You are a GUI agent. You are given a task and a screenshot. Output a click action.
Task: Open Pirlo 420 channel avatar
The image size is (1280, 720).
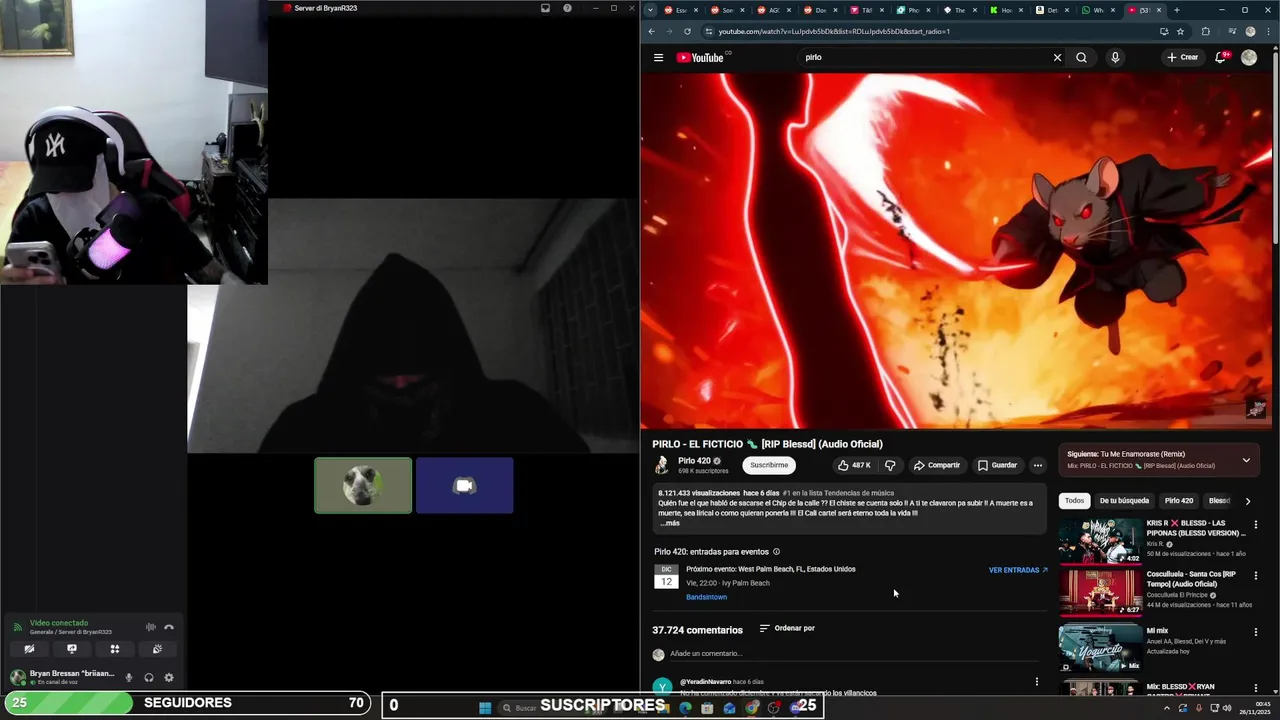pyautogui.click(x=661, y=465)
